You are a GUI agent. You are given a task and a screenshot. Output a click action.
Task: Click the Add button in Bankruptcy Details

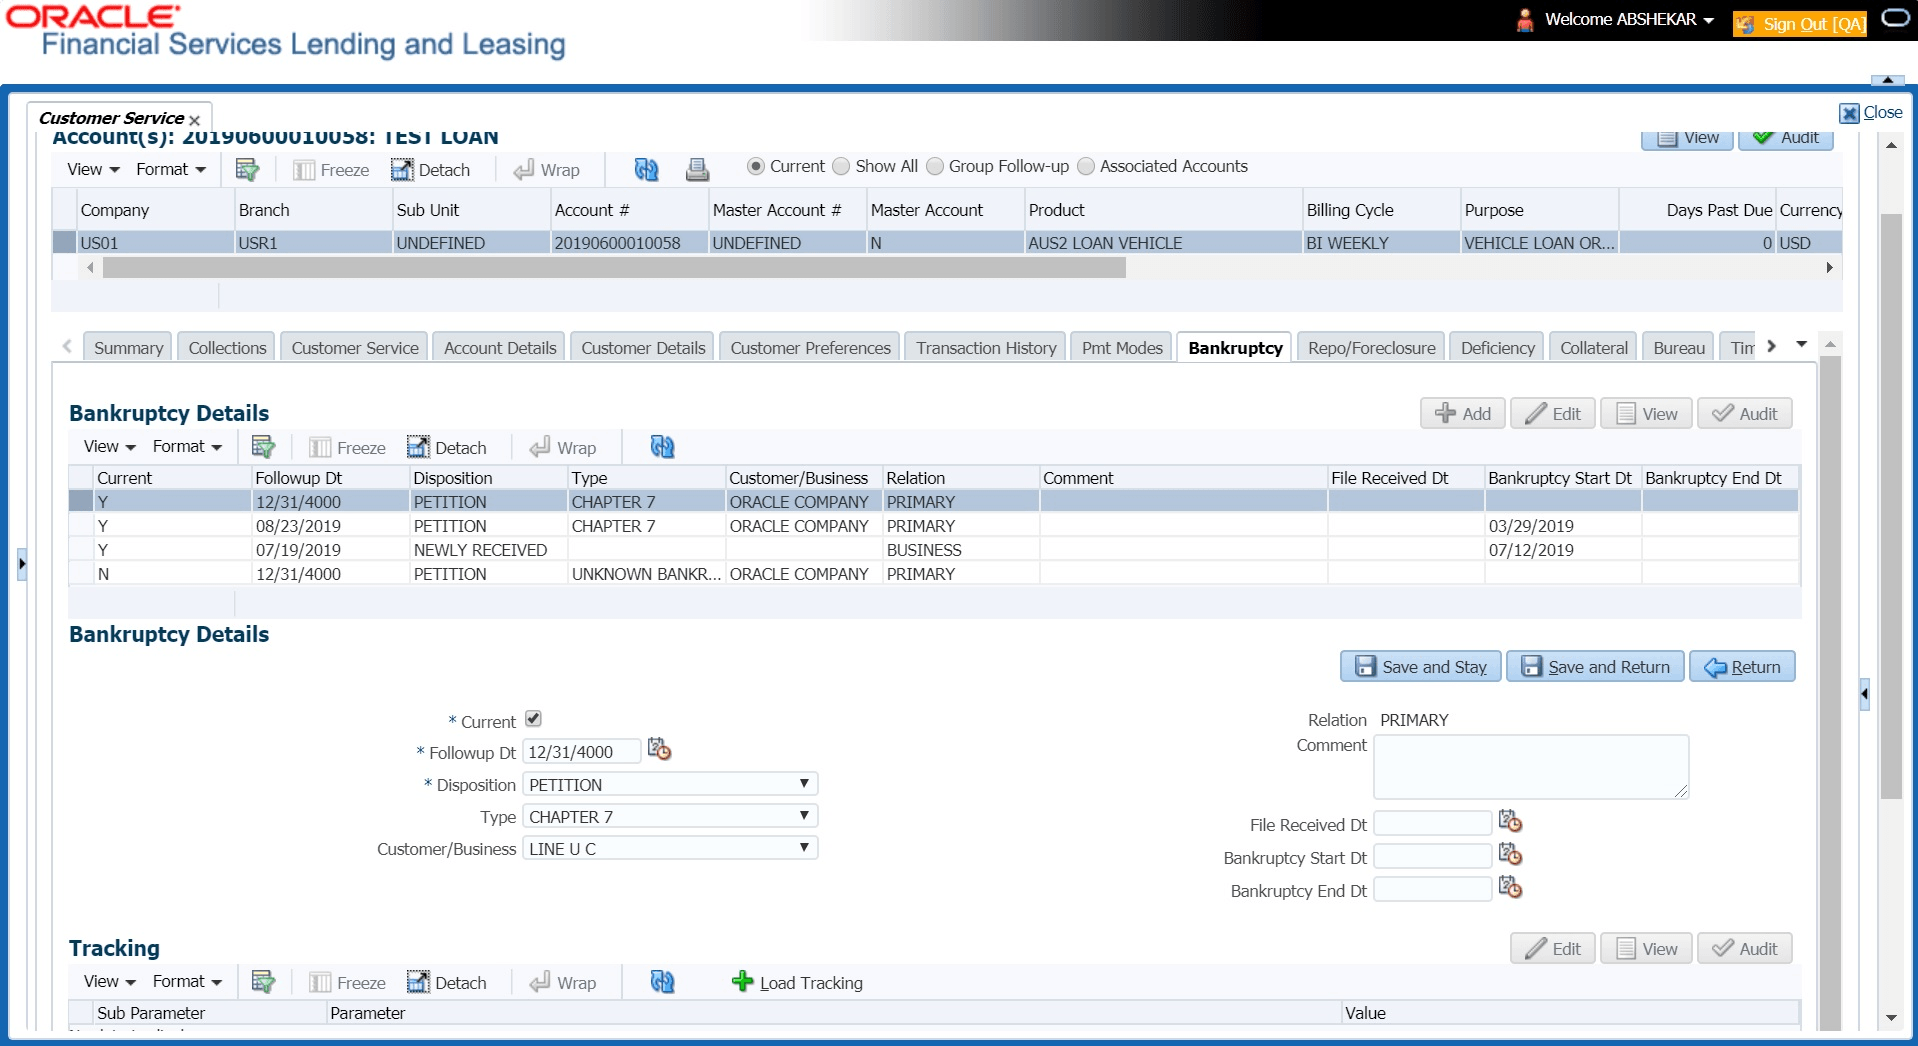click(1463, 413)
